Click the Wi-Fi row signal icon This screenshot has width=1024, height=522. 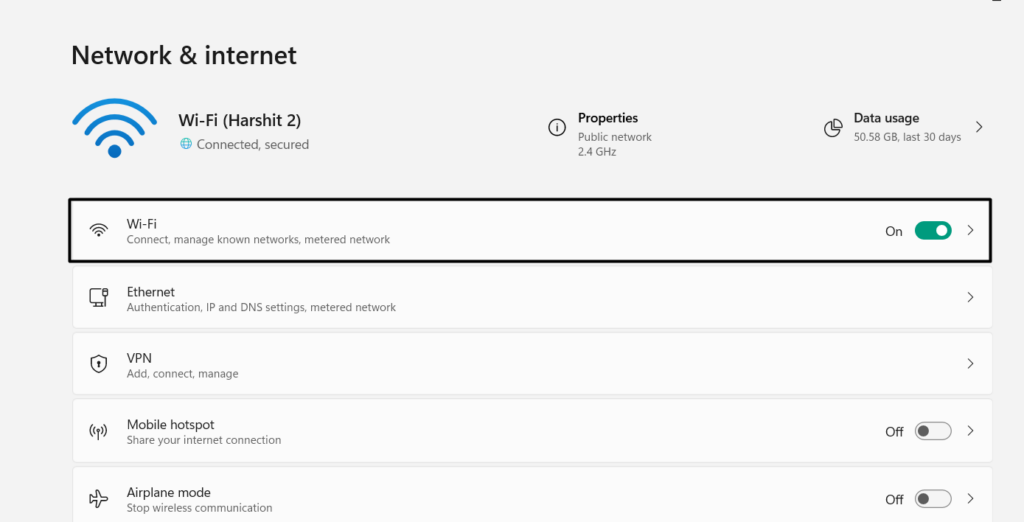pos(98,231)
